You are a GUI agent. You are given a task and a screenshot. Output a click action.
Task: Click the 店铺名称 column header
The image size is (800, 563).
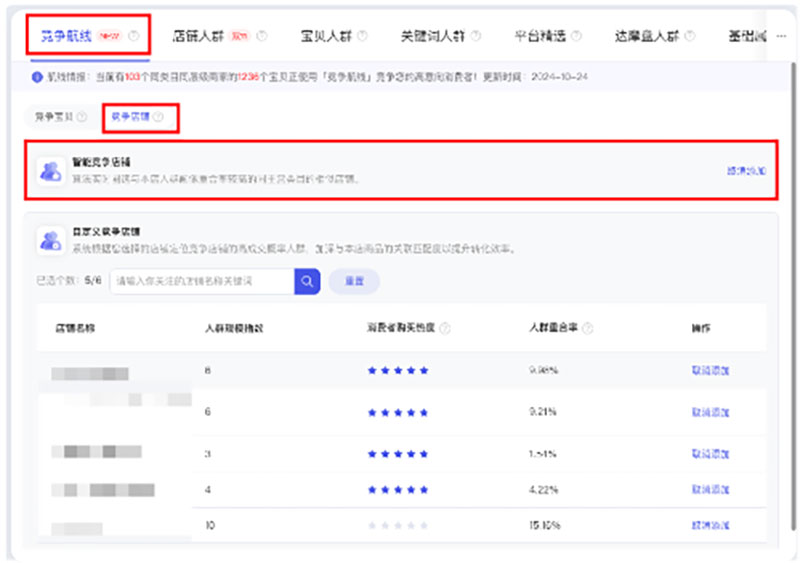coord(75,328)
